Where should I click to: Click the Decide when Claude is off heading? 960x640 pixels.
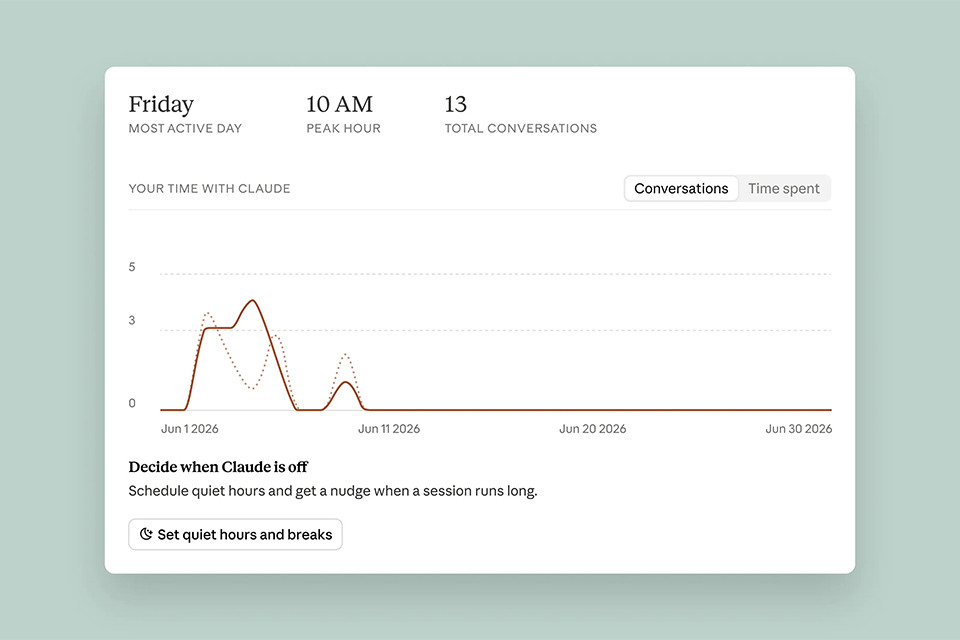point(218,467)
